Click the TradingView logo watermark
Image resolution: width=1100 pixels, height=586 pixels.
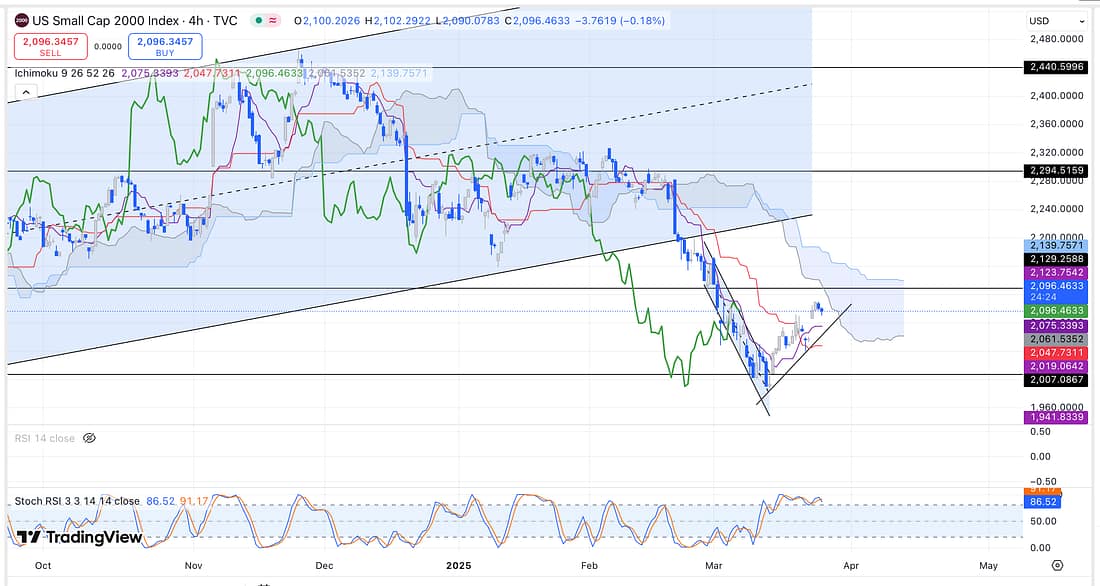[76, 537]
